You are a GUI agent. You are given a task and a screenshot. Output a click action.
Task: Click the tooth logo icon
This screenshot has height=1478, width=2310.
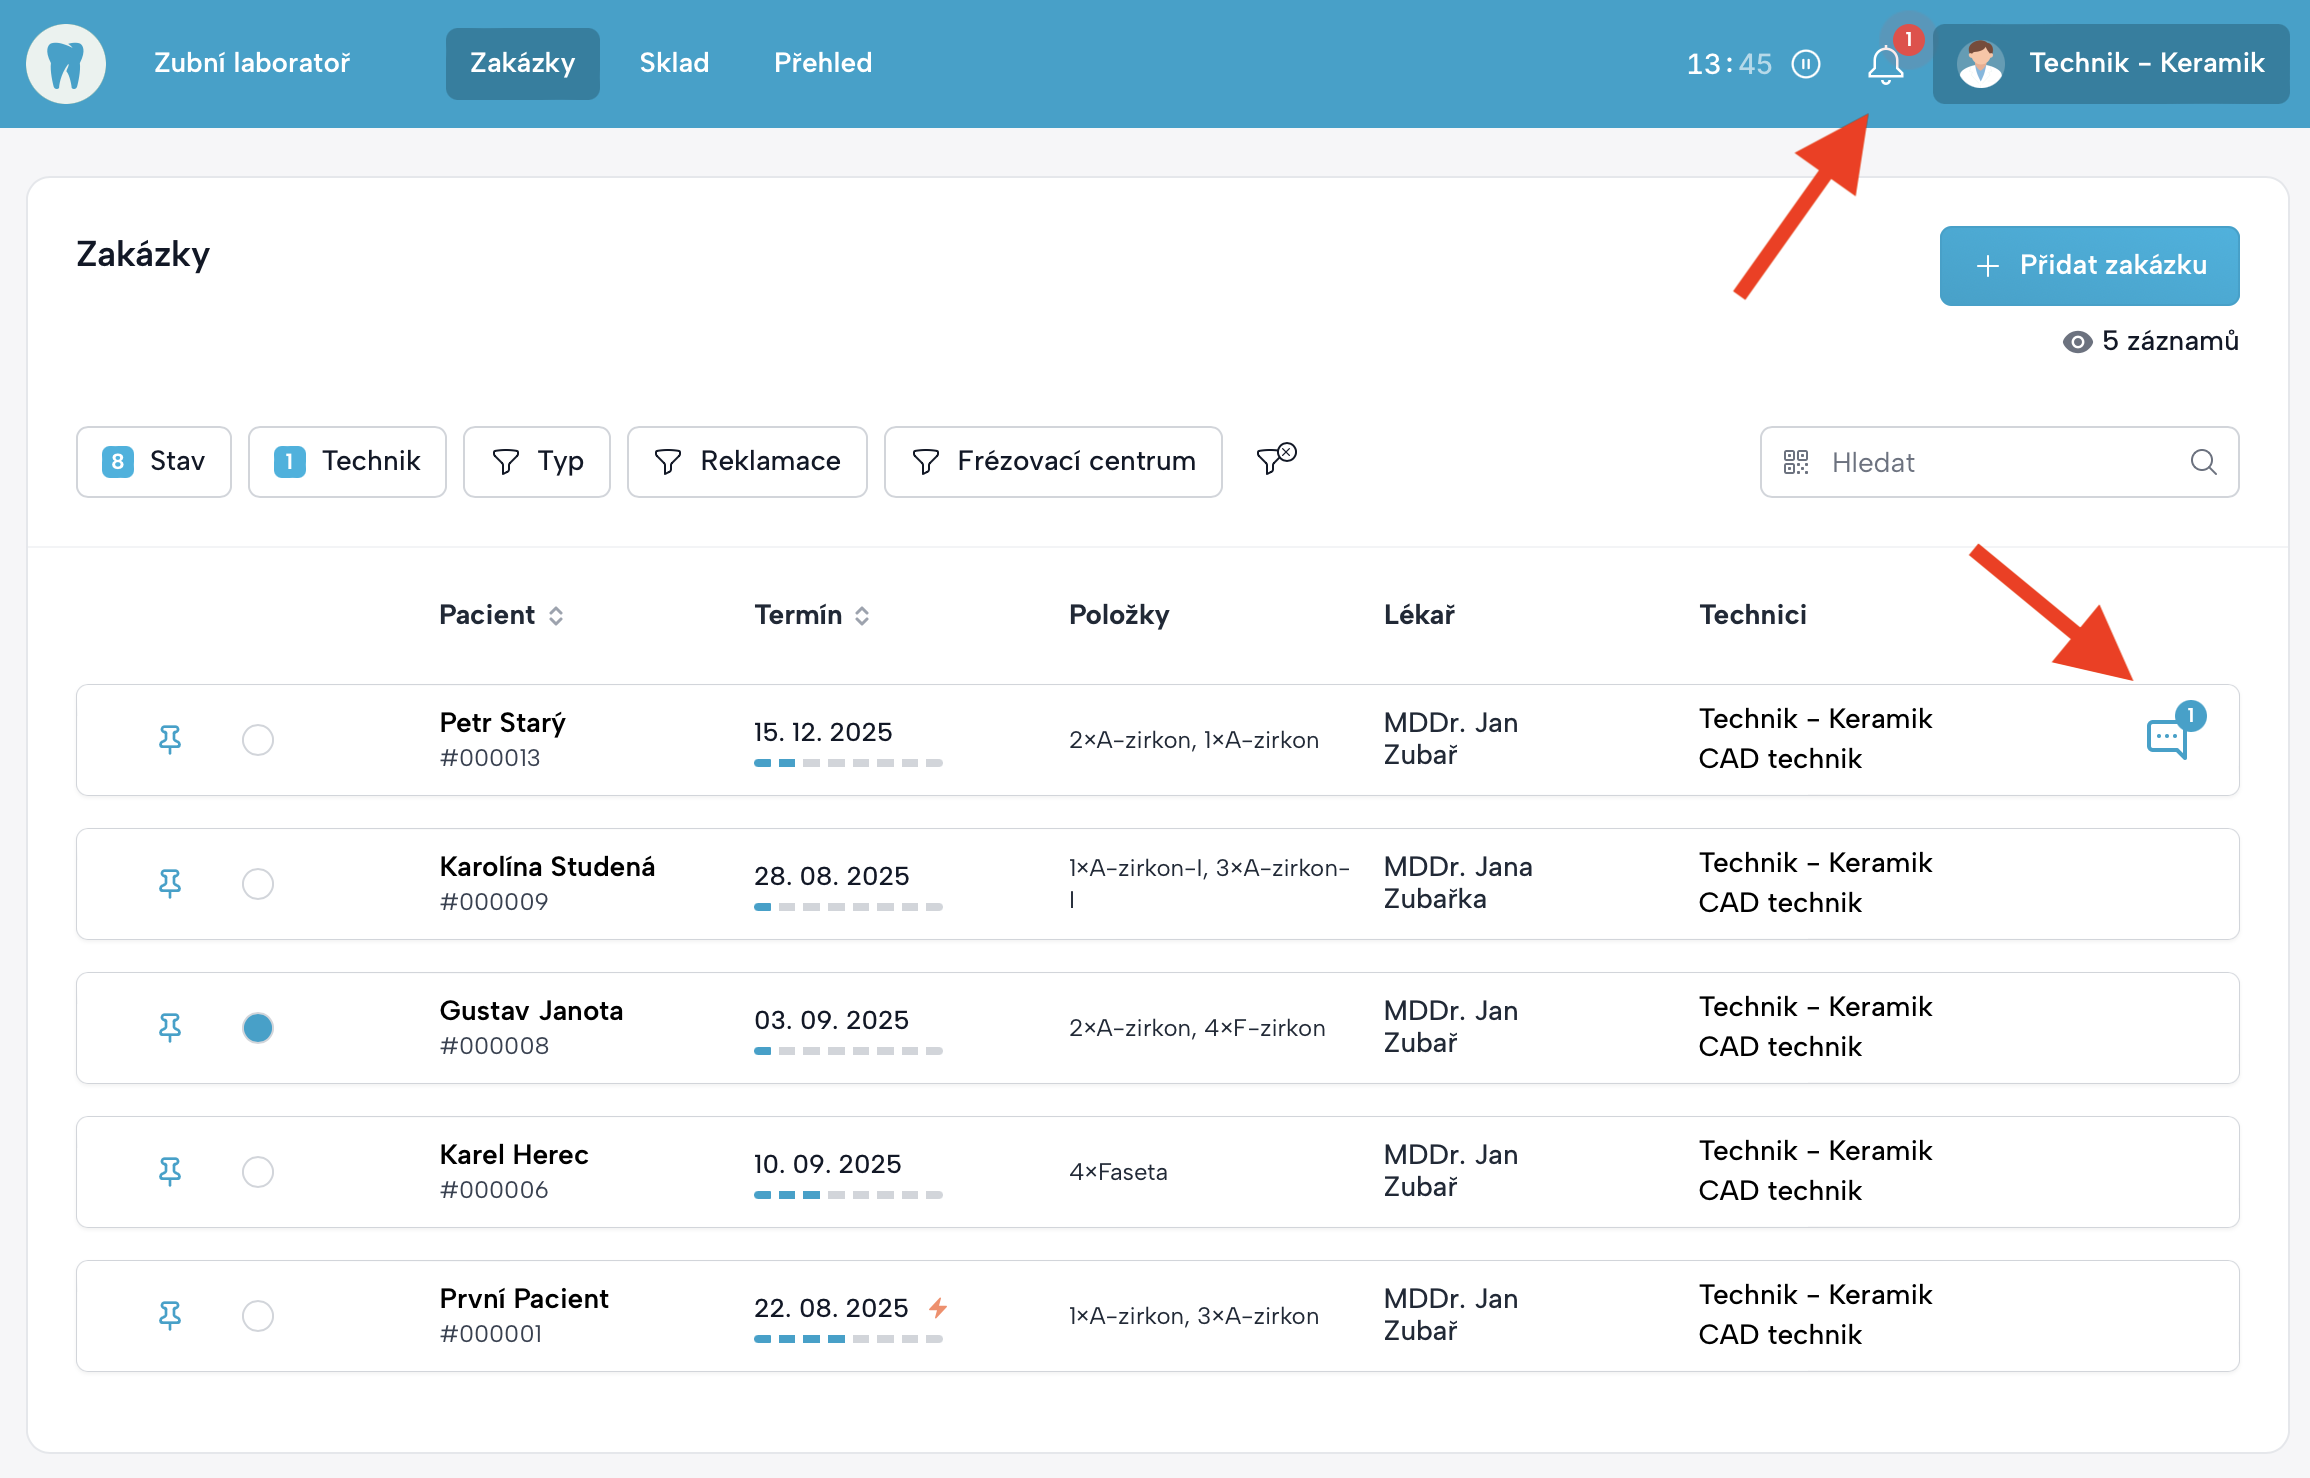pos(66,64)
